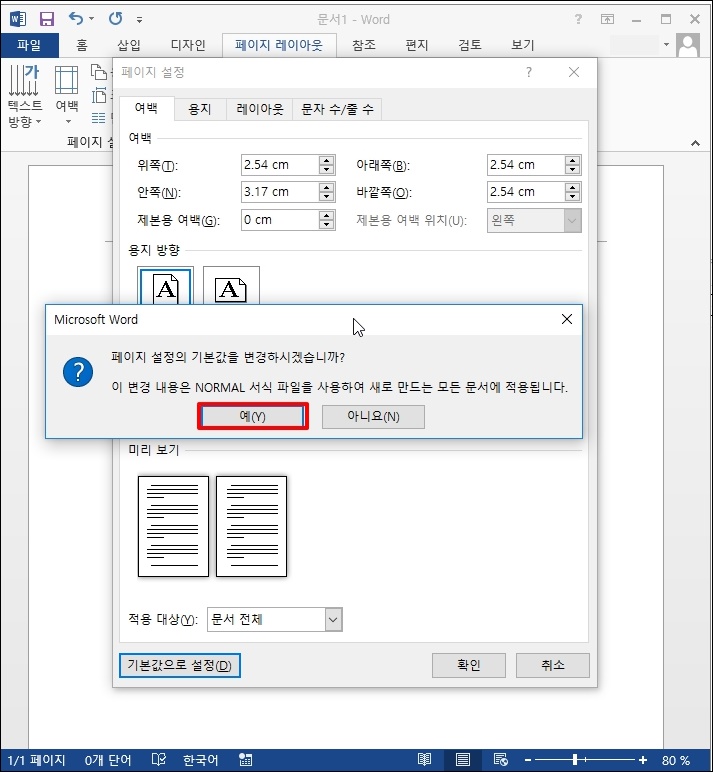Image resolution: width=713 pixels, height=772 pixels.
Task: Switch to the 디자인 ribbon tab
Action: (188, 45)
